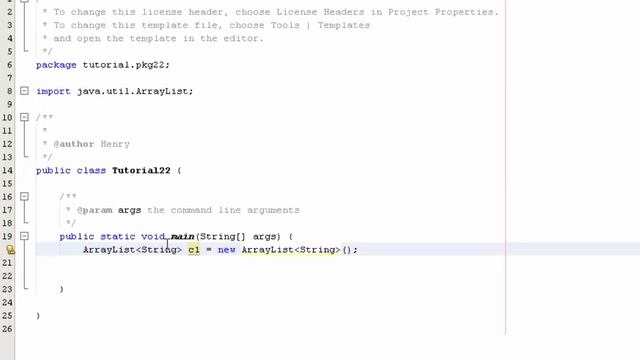The image size is (640, 360).
Task: Click the 'static' keyword on line 19
Action: pos(118,236)
